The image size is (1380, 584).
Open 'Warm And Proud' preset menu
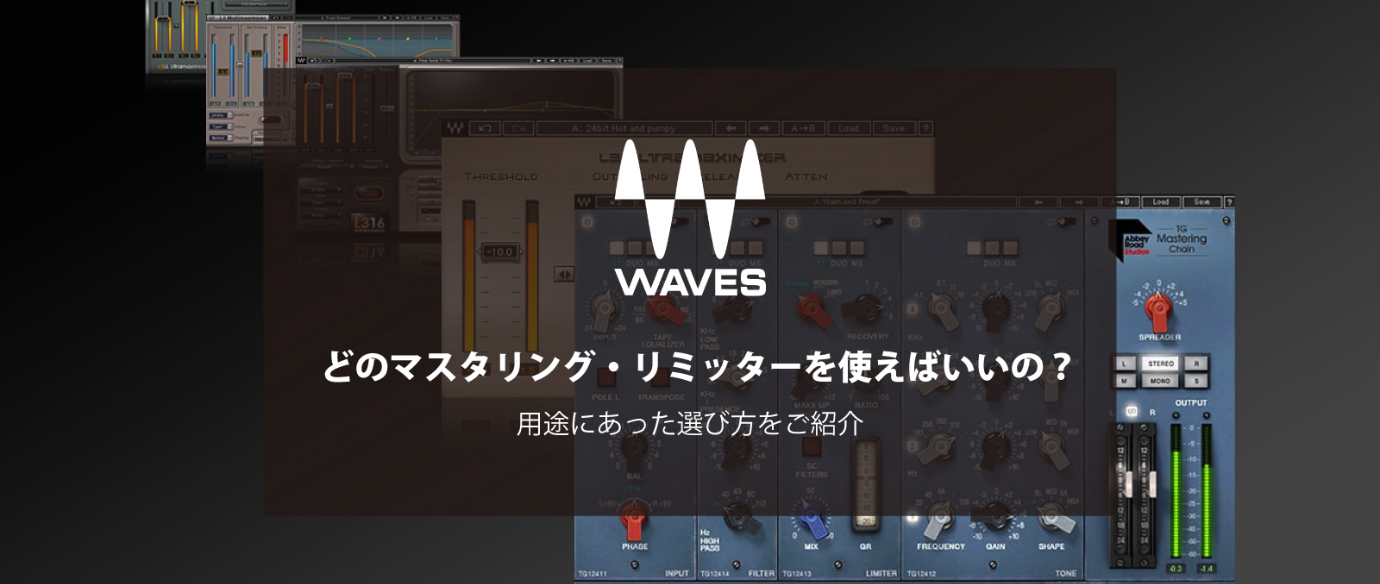click(x=832, y=201)
